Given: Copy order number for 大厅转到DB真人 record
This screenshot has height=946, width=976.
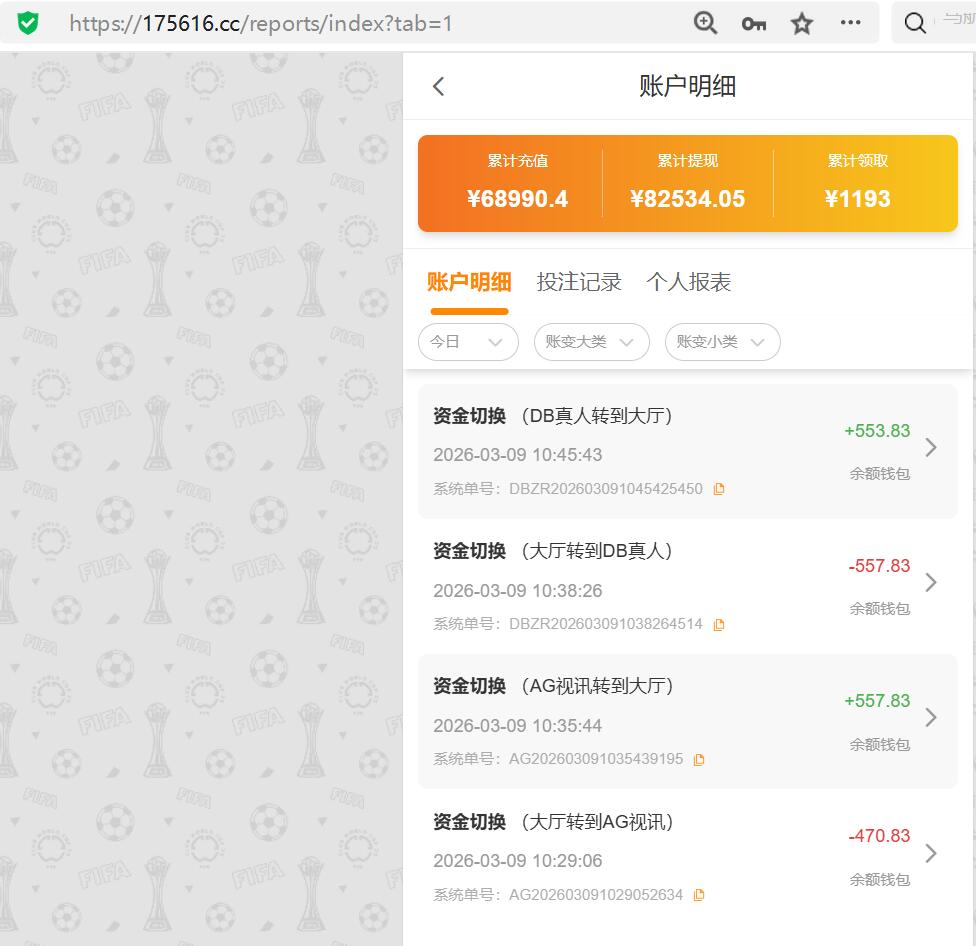Looking at the screenshot, I should point(718,624).
